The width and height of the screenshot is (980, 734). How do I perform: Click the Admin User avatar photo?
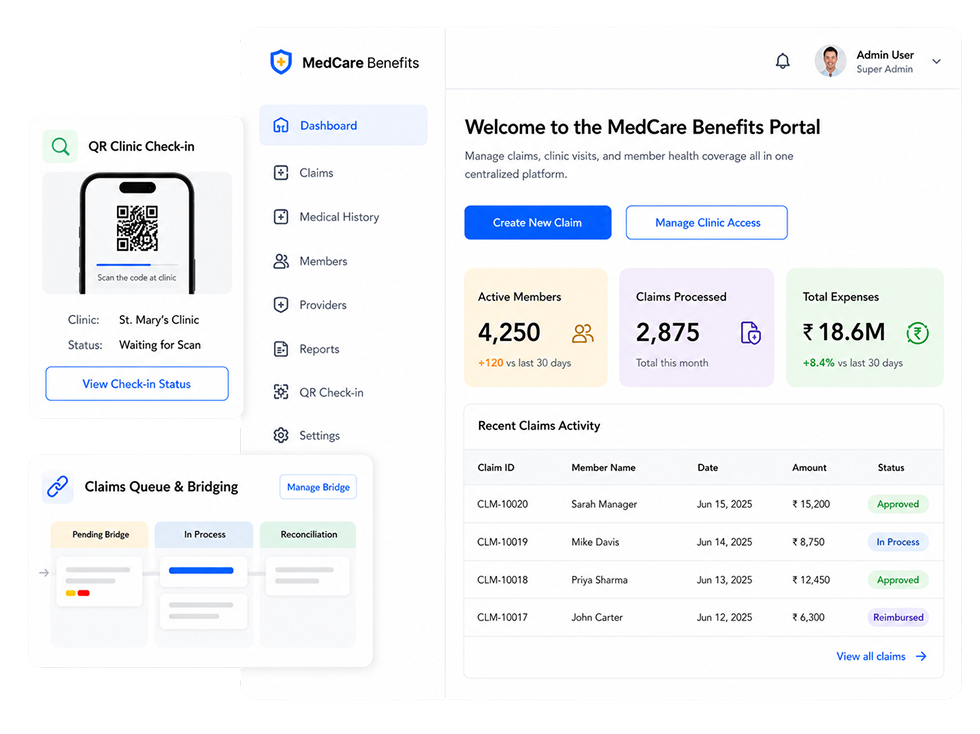click(x=831, y=61)
